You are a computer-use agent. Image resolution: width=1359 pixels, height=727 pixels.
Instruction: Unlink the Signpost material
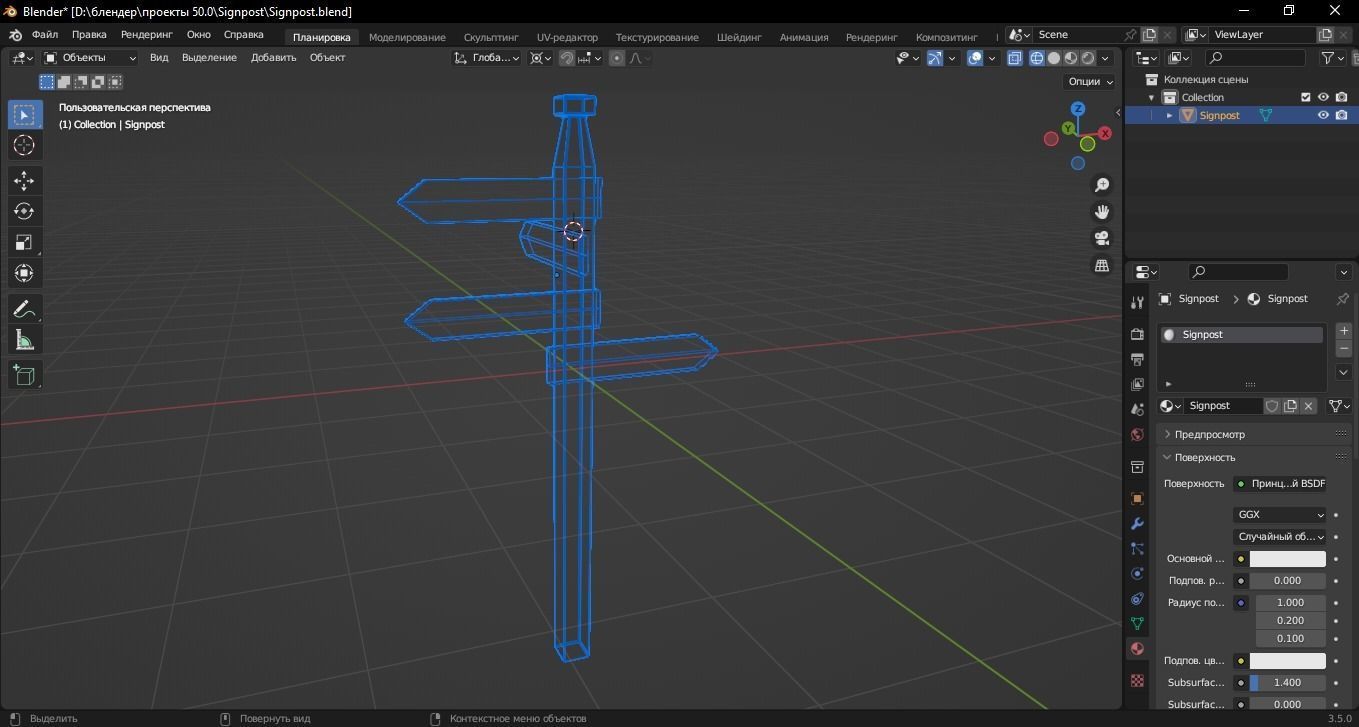pos(1308,406)
